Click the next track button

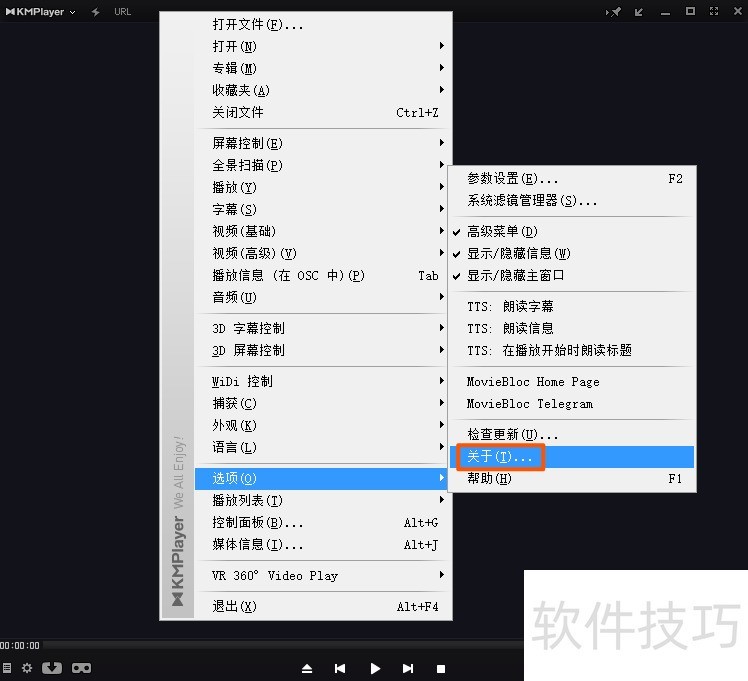point(408,669)
